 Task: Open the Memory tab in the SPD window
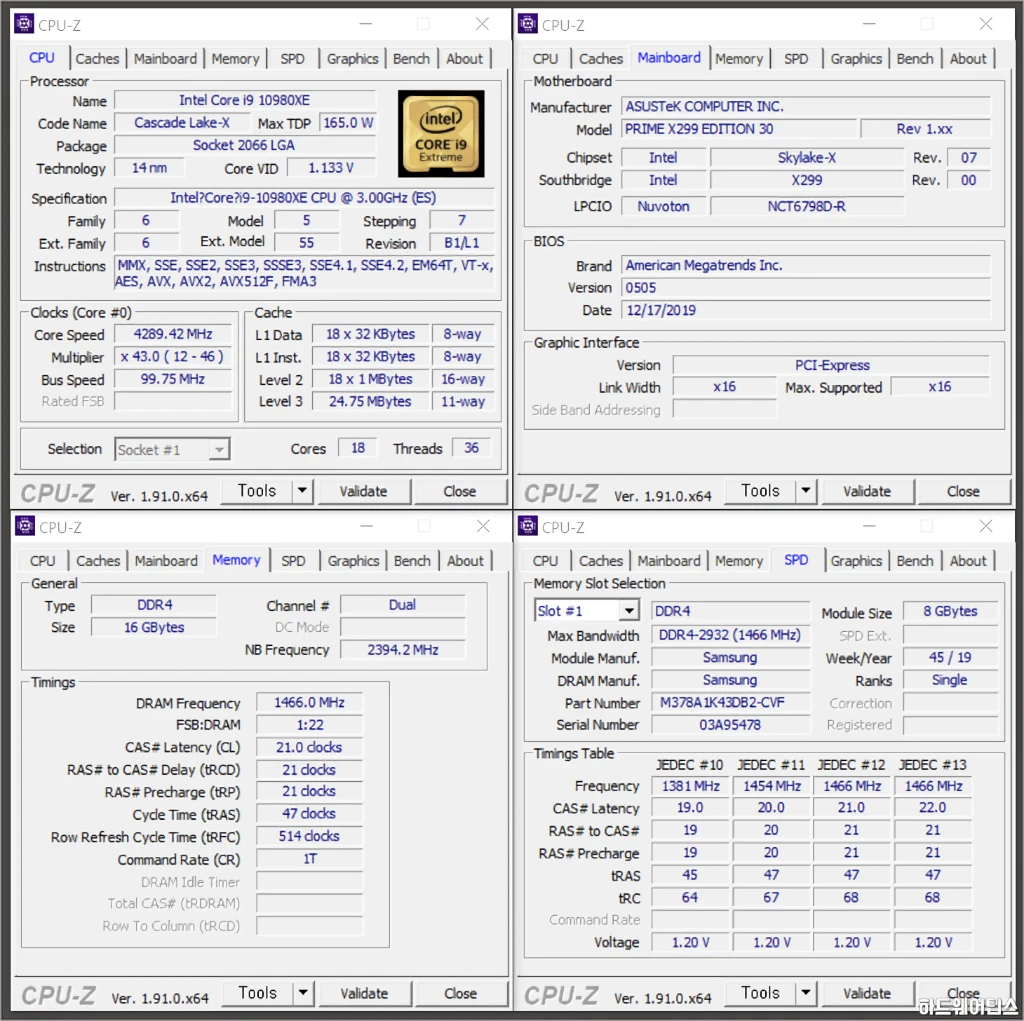tap(739, 561)
